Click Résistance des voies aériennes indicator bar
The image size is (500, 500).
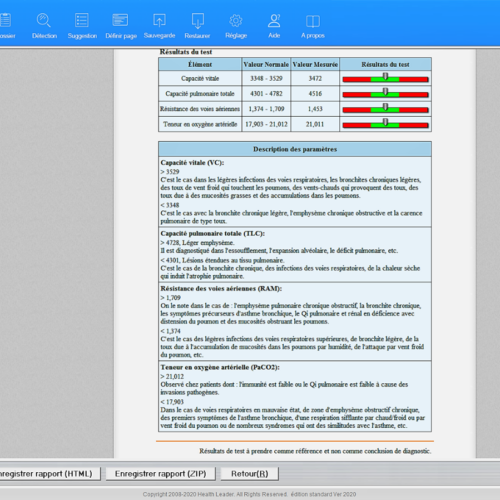click(x=385, y=109)
